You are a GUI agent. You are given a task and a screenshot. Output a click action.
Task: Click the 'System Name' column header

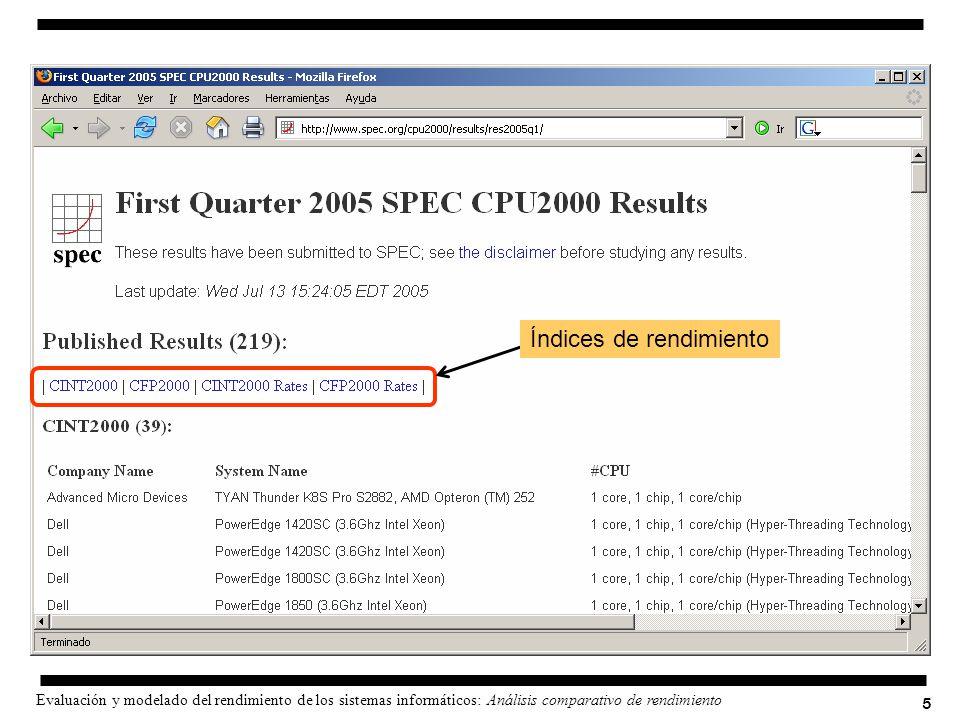pos(261,471)
